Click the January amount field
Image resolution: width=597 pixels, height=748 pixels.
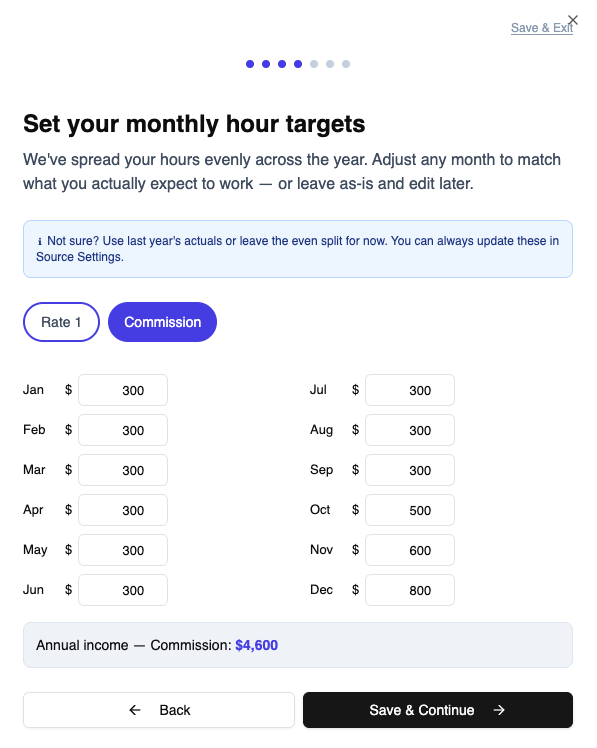tap(123, 390)
